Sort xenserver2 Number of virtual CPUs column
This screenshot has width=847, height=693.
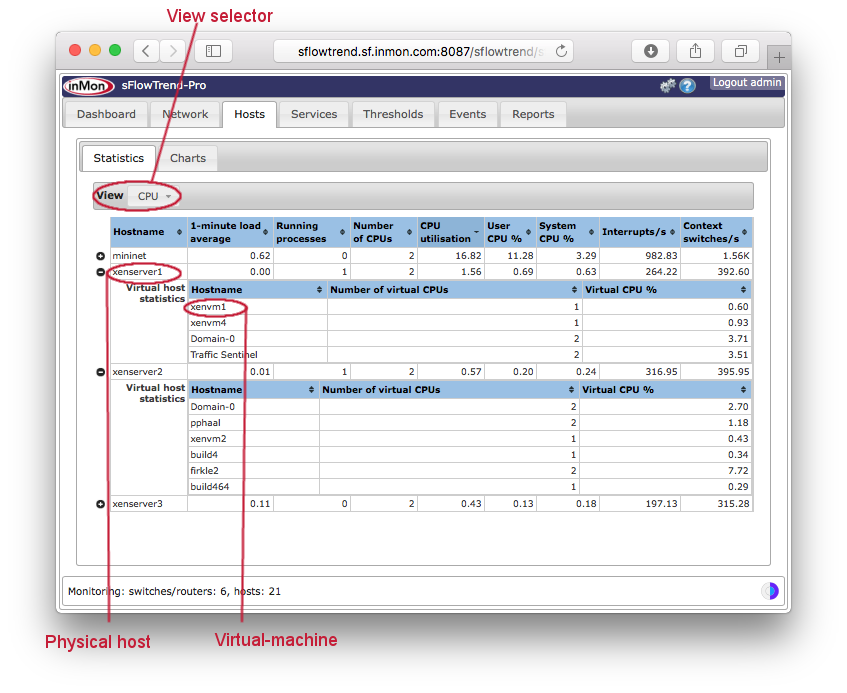point(448,389)
